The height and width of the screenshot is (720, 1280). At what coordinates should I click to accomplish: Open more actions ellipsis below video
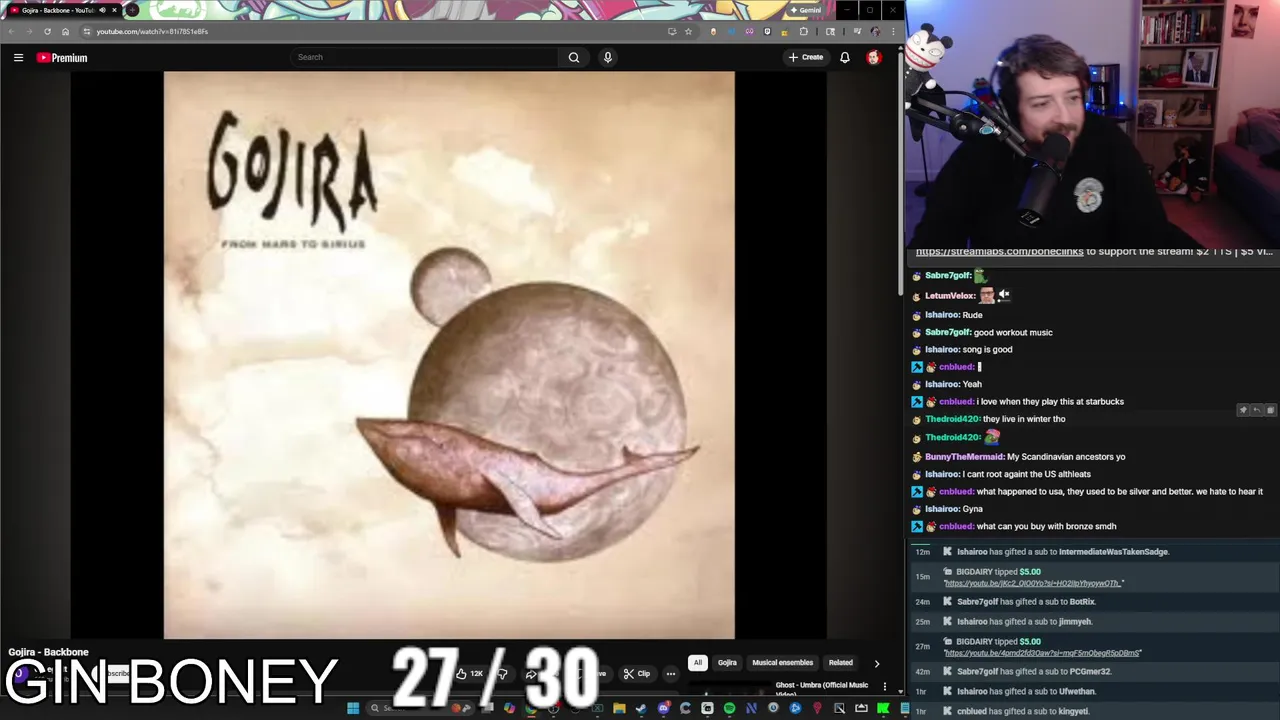click(671, 673)
